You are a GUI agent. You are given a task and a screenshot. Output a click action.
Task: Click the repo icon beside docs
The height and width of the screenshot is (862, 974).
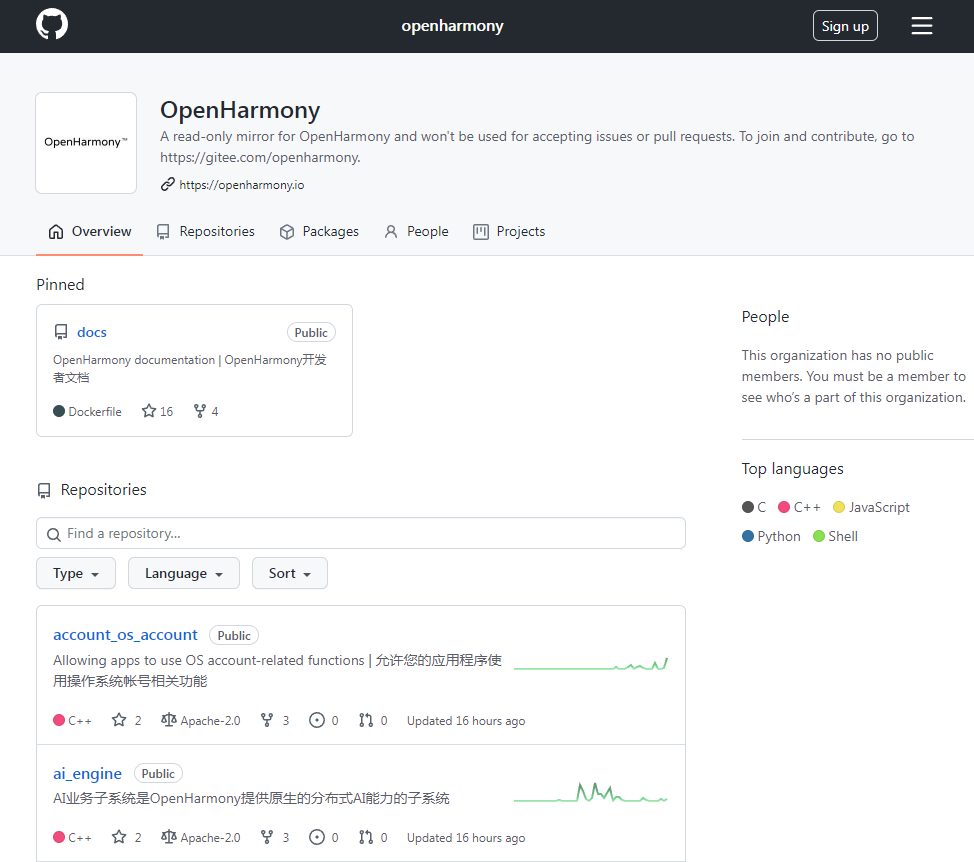pos(61,332)
